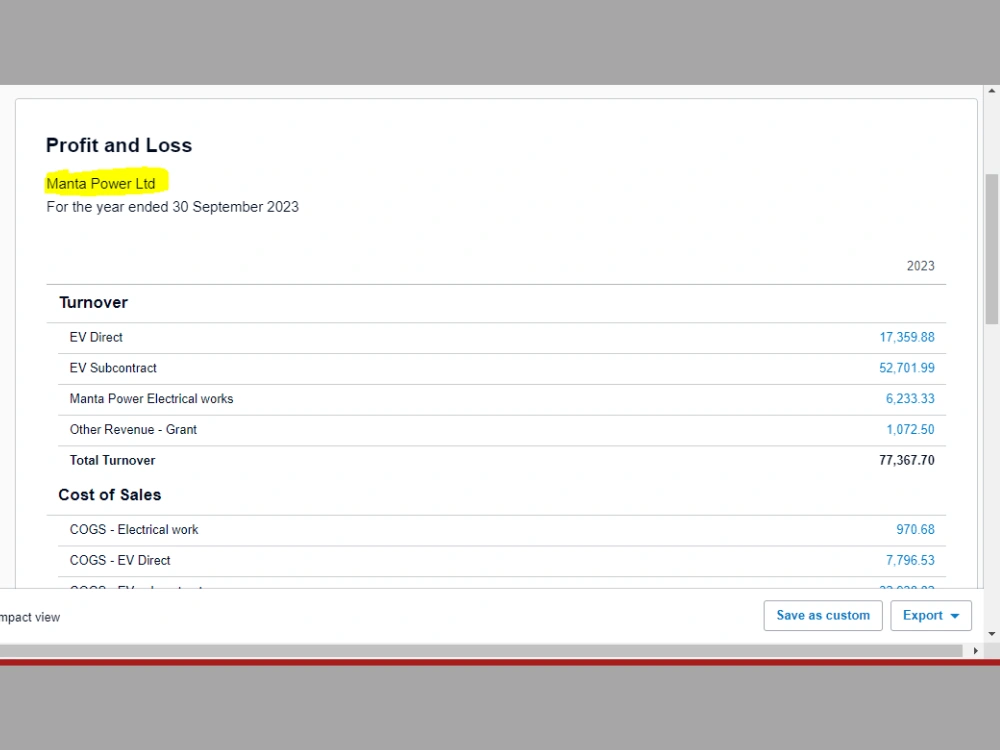The height and width of the screenshot is (750, 1000).
Task: Select the EV Subcontract row label
Action: pos(113,368)
